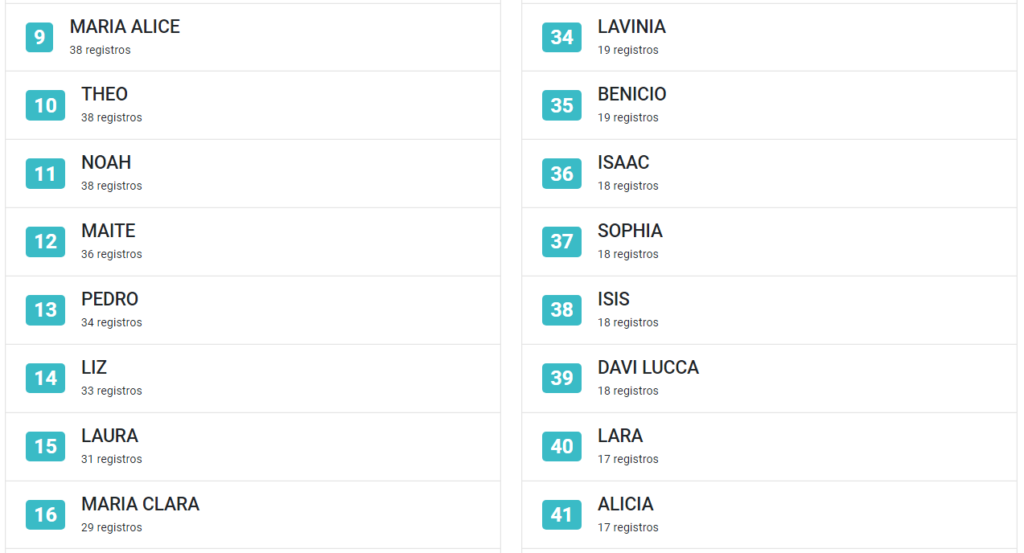The width and height of the screenshot is (1024, 553).
Task: Open the PEDRO entry
Action: 110,299
